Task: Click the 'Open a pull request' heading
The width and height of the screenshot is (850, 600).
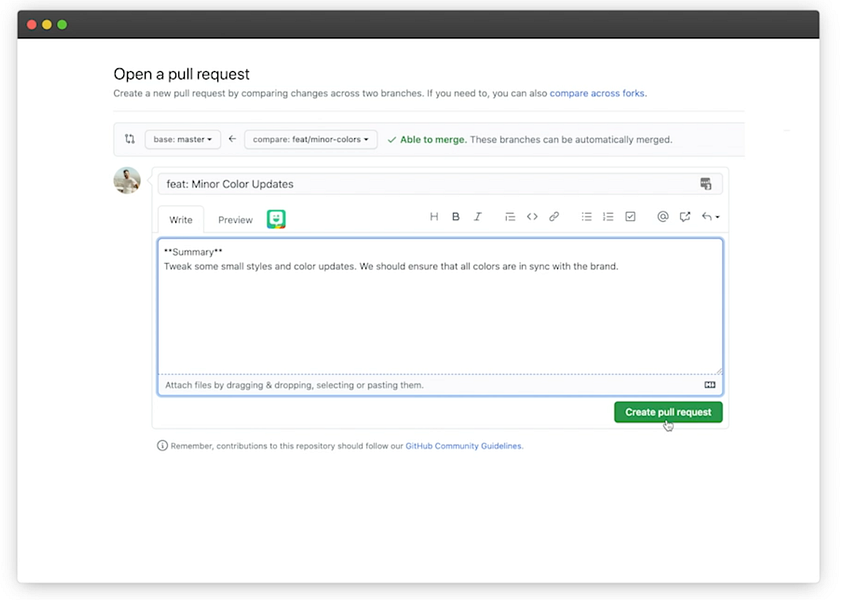Action: [181, 74]
